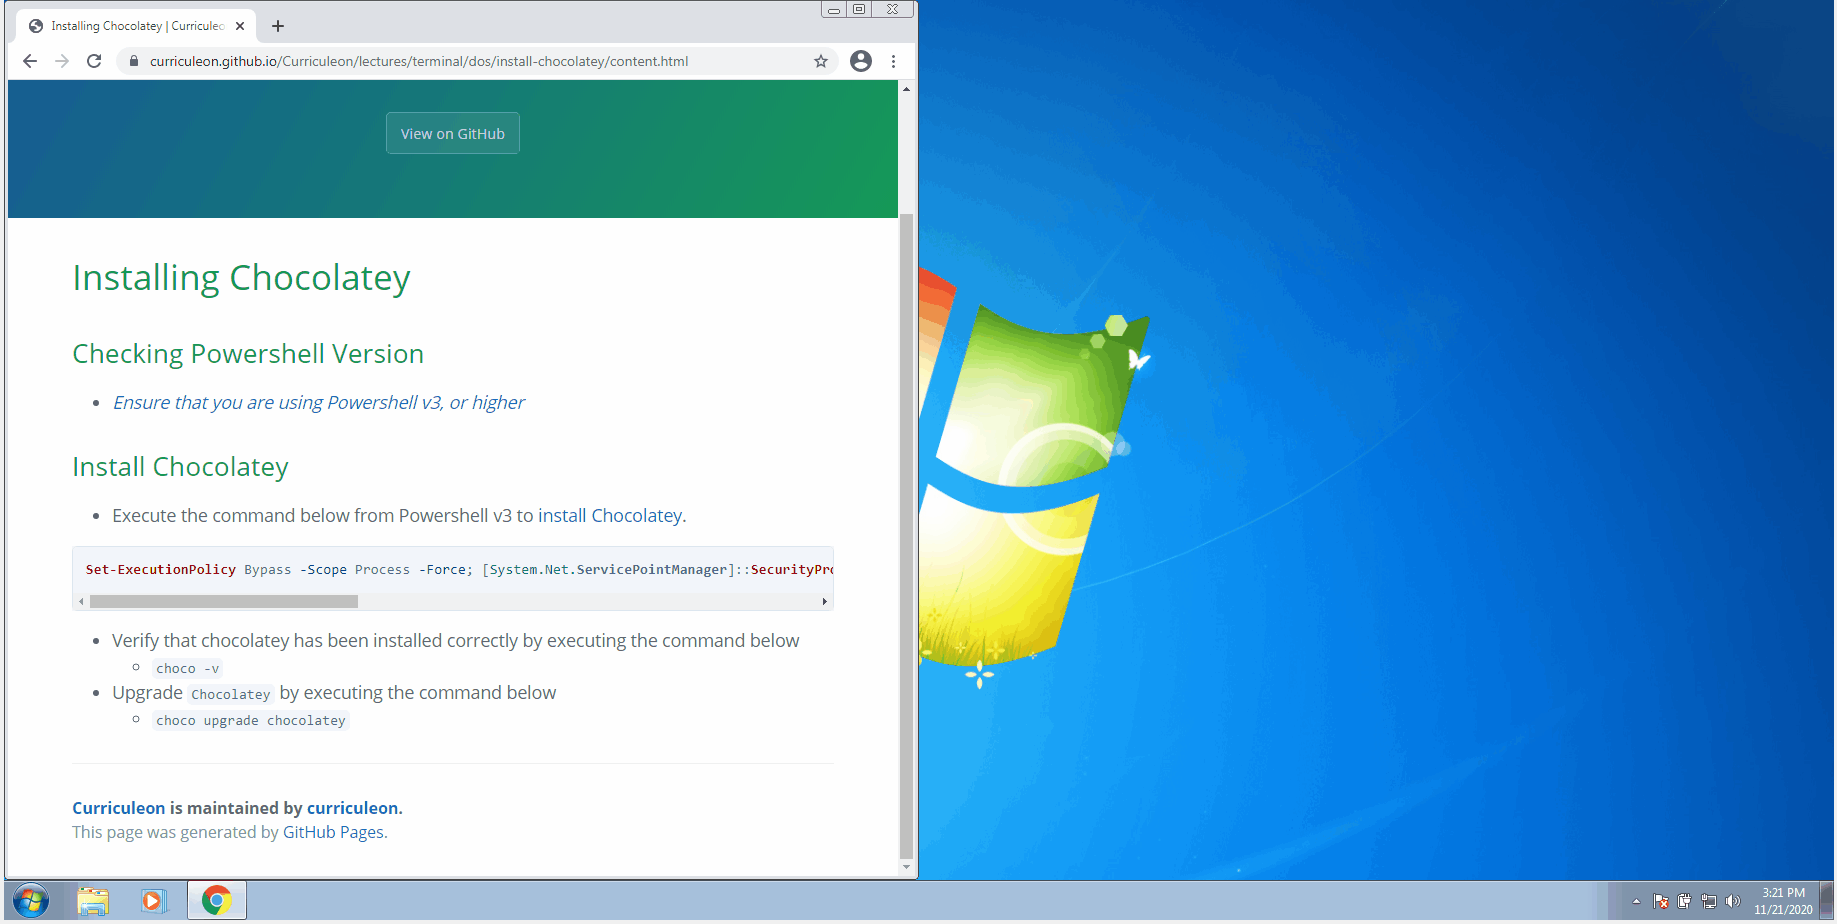Open a new browser tab

pyautogui.click(x=277, y=25)
